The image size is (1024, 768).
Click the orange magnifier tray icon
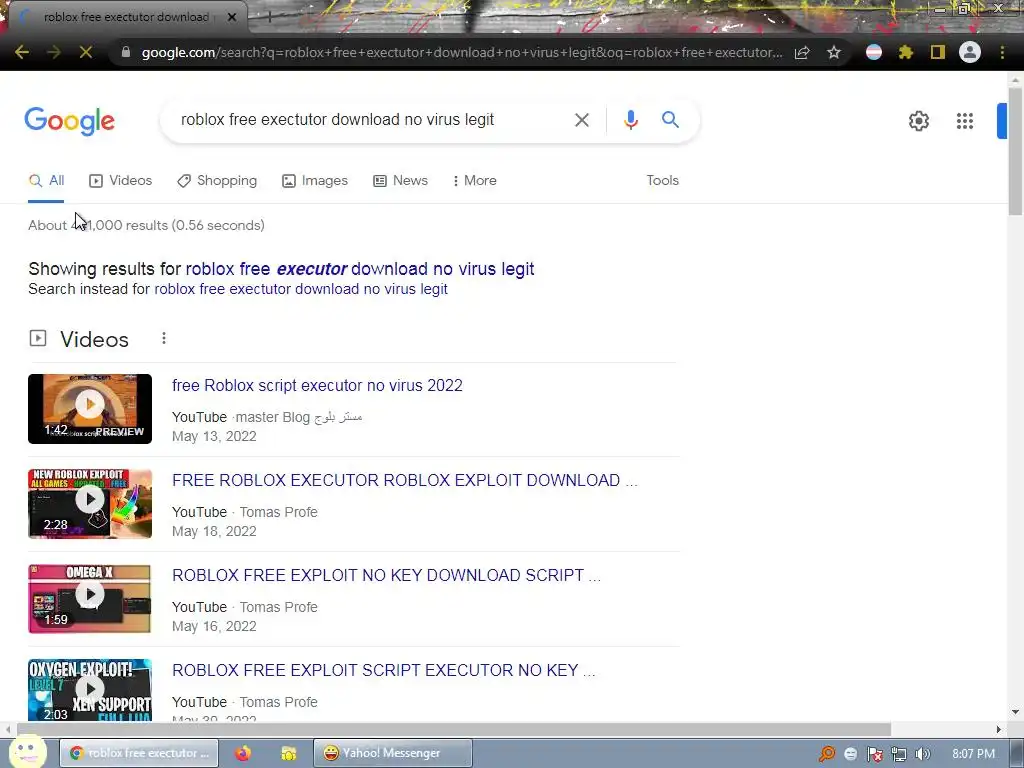827,754
